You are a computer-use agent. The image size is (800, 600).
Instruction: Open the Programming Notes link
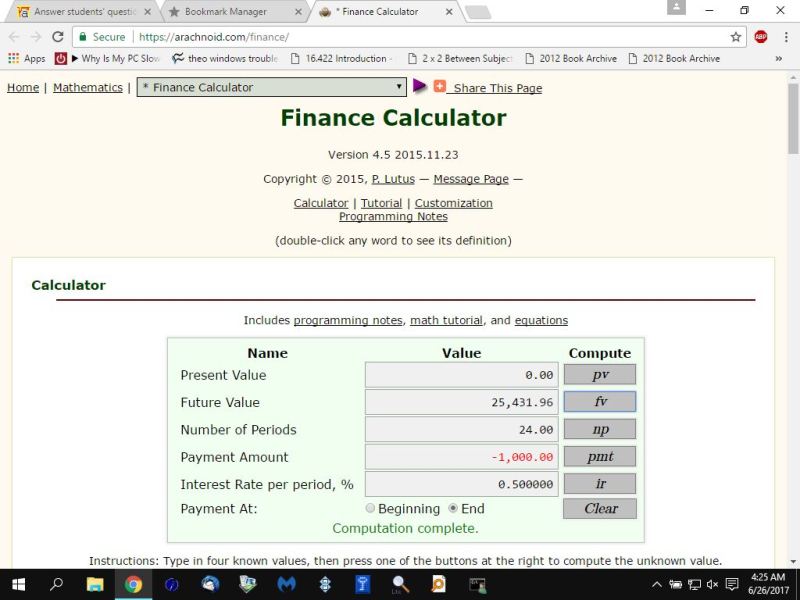393,216
